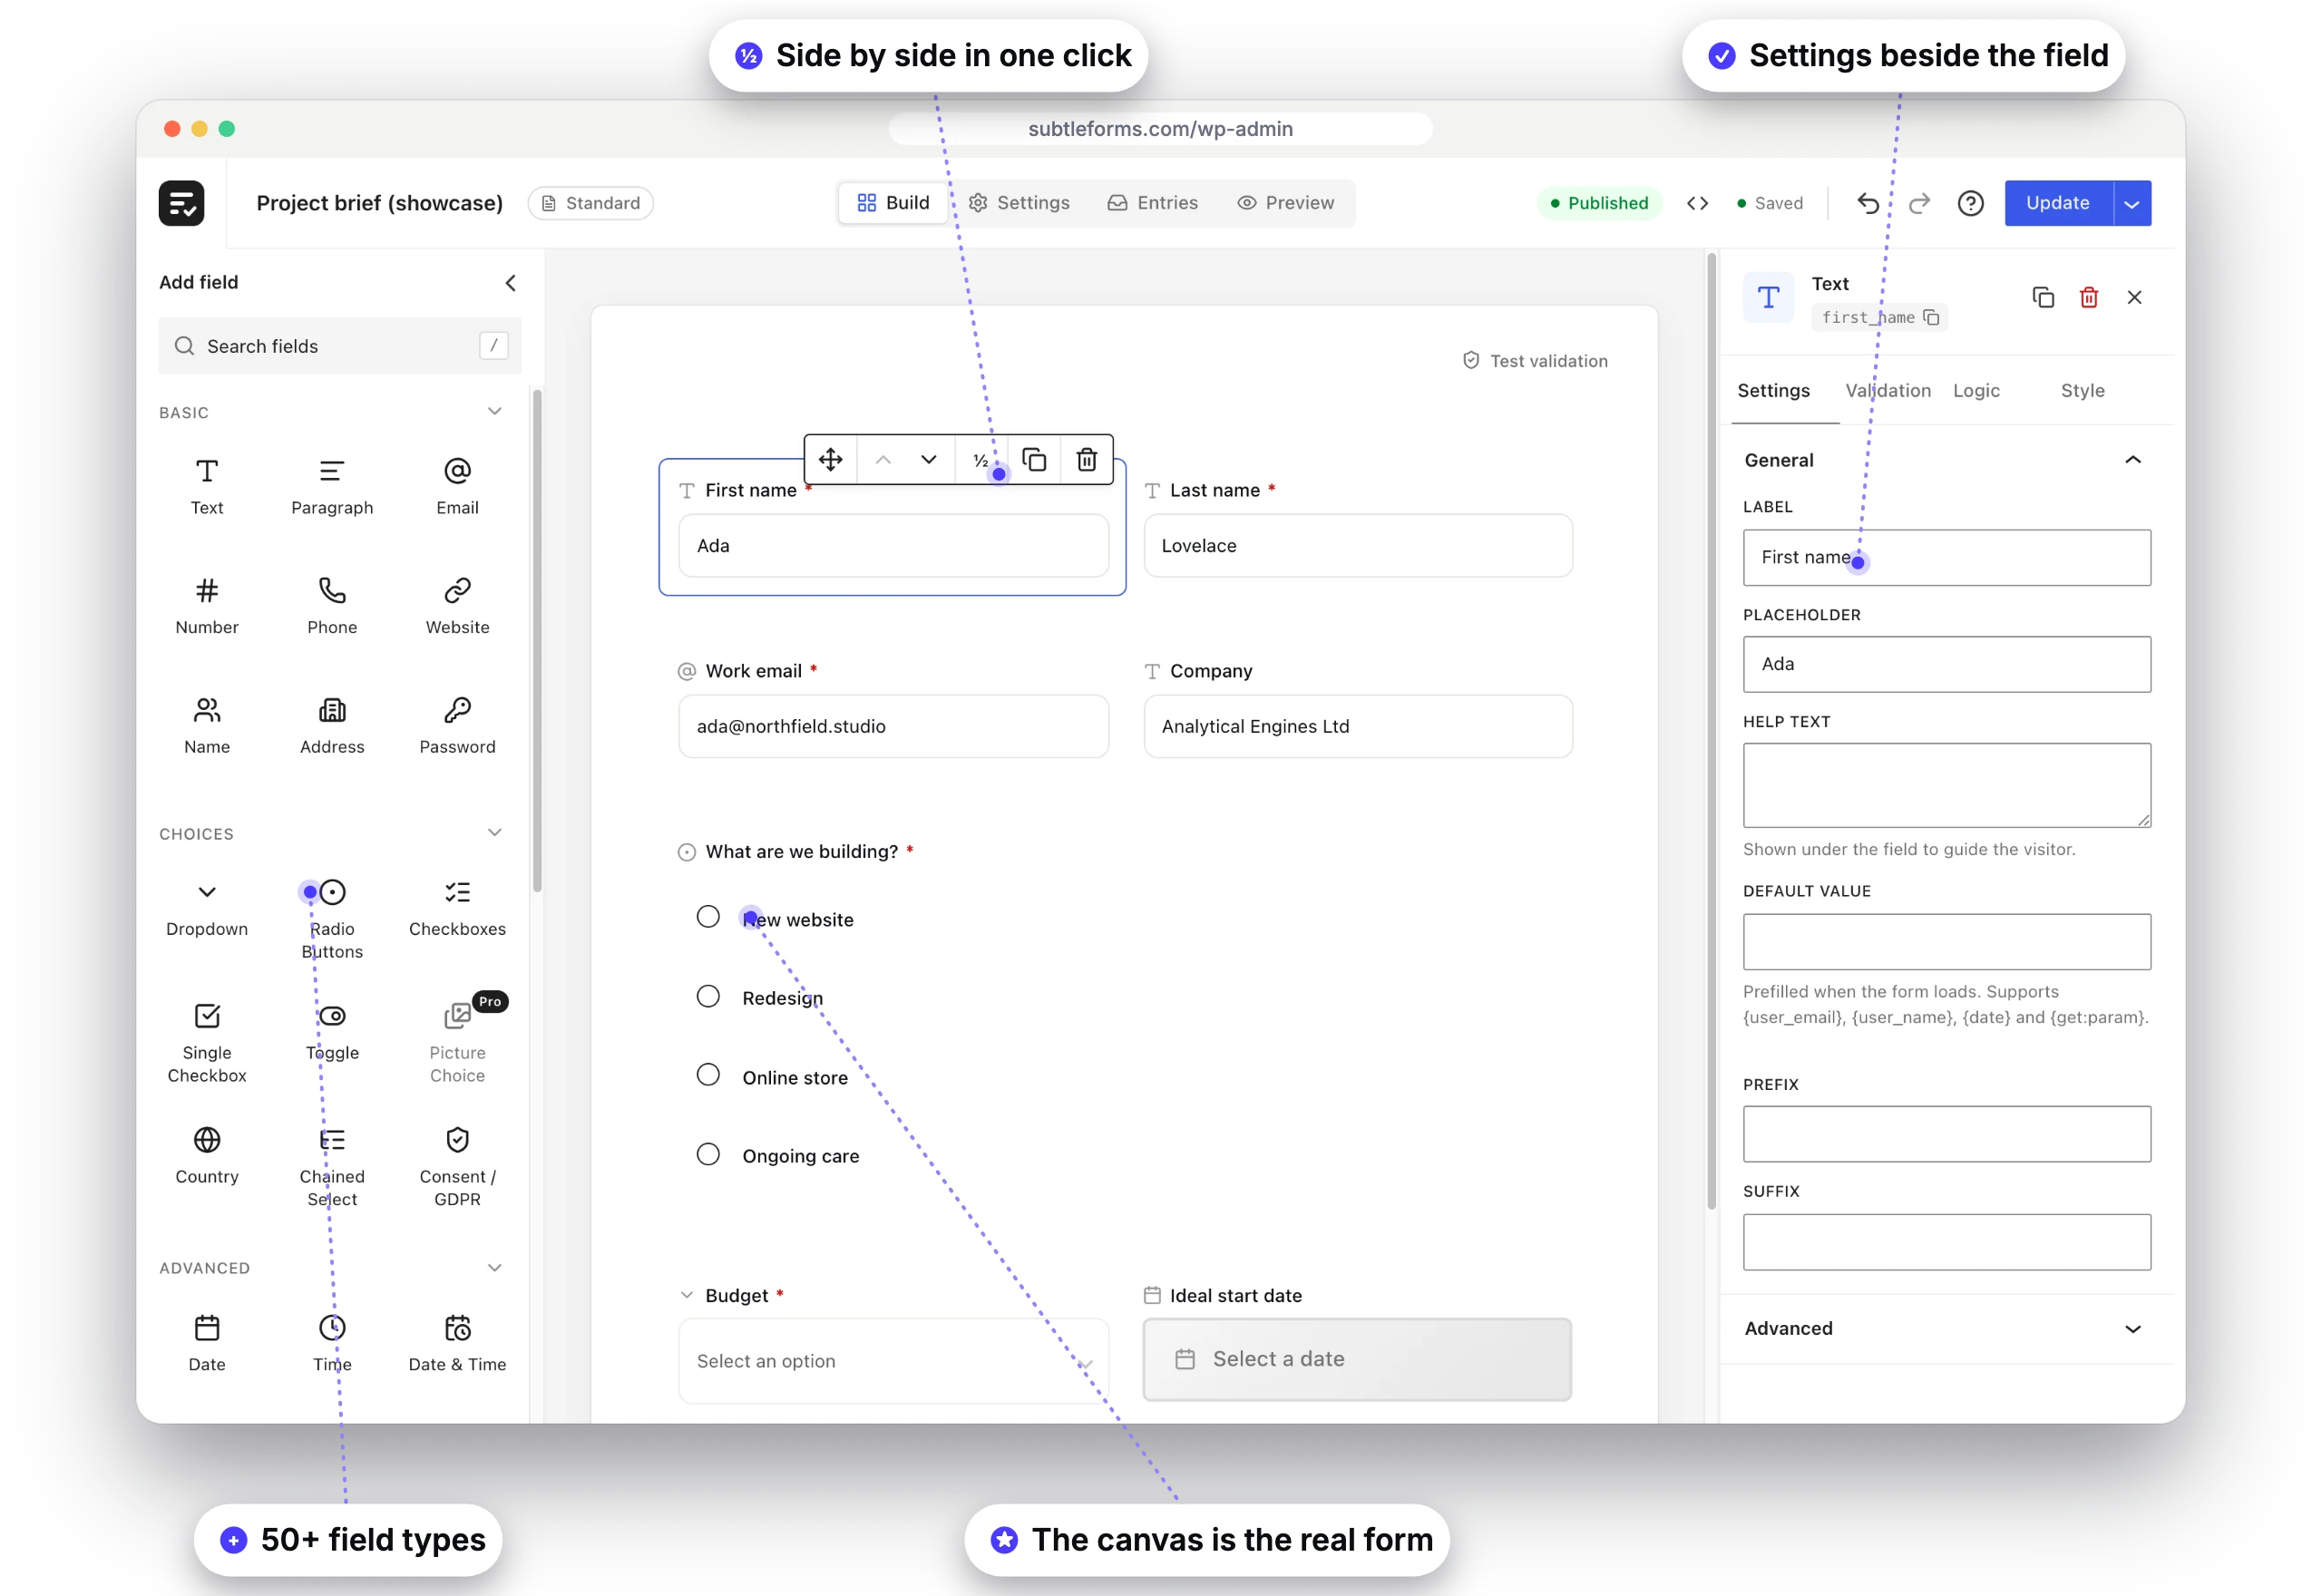Delete field using floating toolbar trash icon
Screen dimensions: 2322x1596
[x=1086, y=459]
